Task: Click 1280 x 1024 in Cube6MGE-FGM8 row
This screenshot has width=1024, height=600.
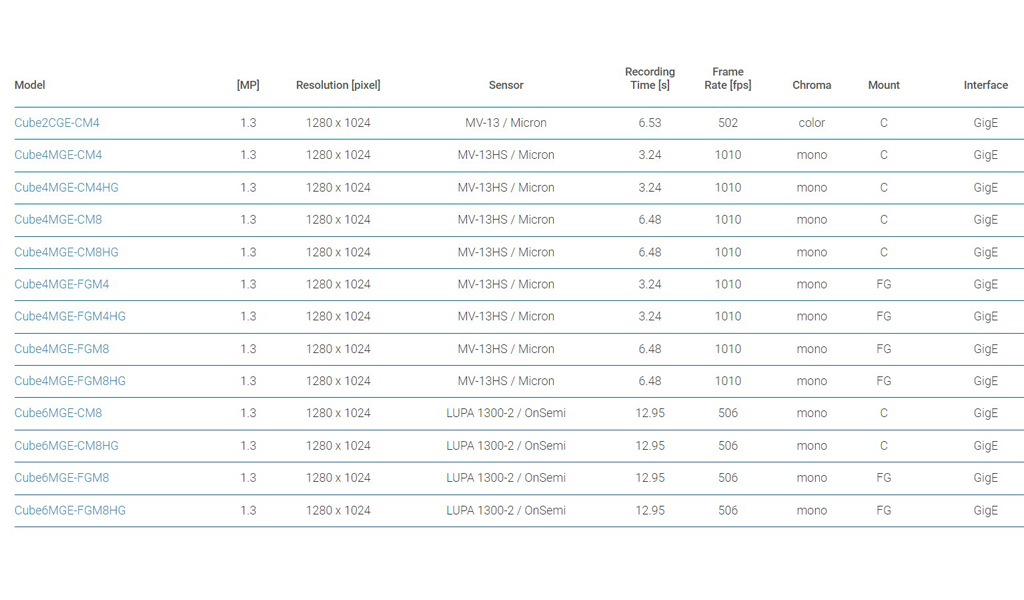Action: pyautogui.click(x=338, y=477)
